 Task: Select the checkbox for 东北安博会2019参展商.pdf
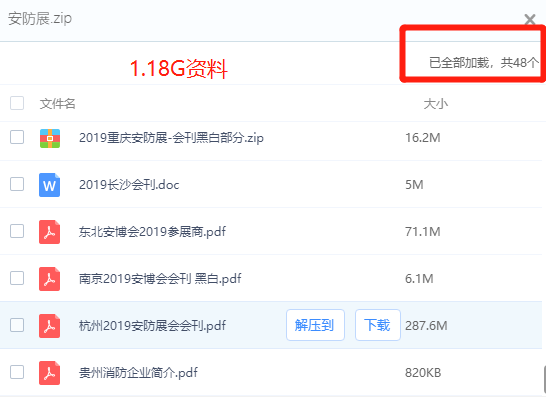tap(17, 231)
